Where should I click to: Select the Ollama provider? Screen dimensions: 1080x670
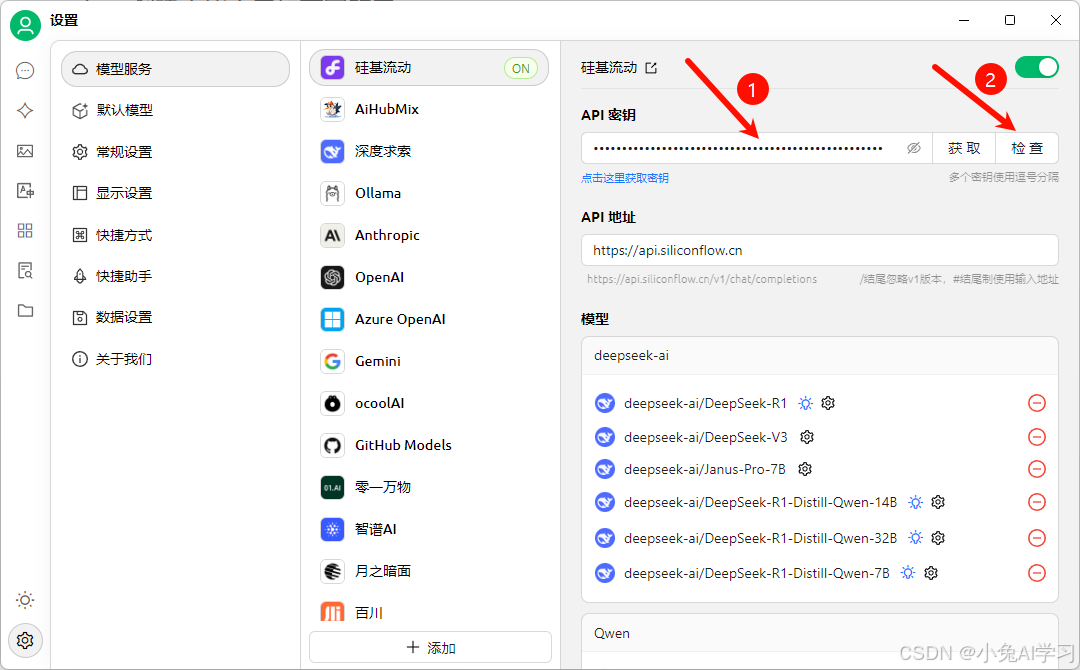coord(428,193)
